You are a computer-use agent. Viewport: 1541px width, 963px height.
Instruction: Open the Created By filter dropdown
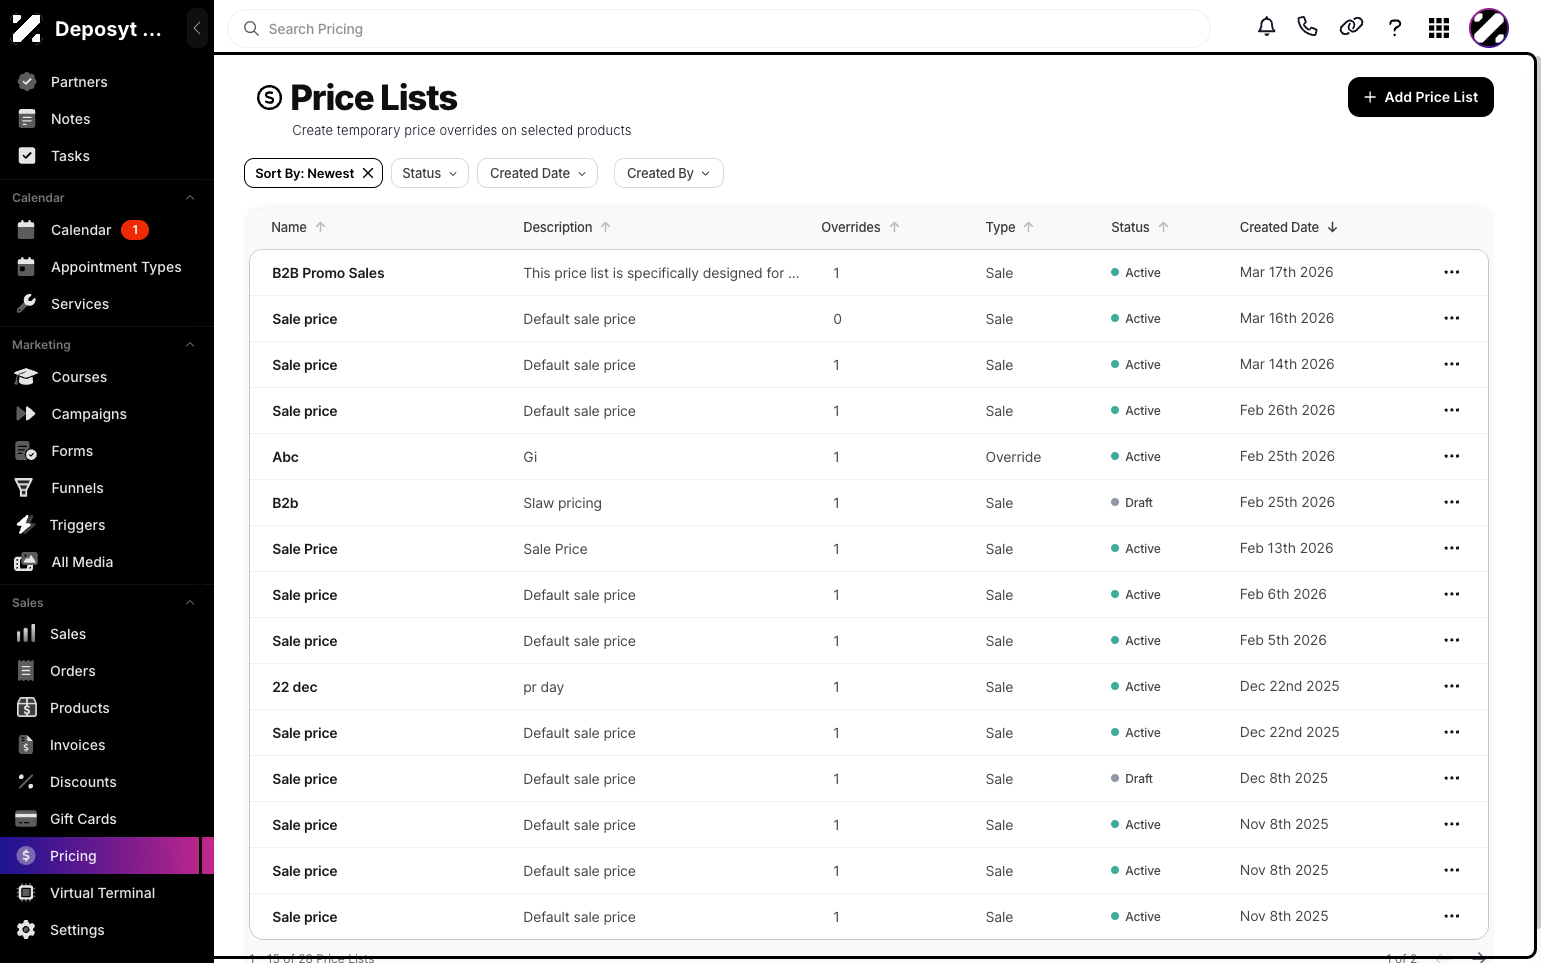[x=668, y=173]
